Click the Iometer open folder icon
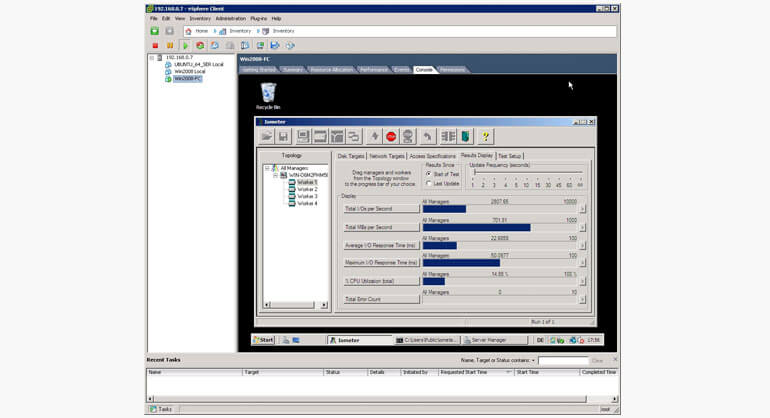 tap(267, 136)
